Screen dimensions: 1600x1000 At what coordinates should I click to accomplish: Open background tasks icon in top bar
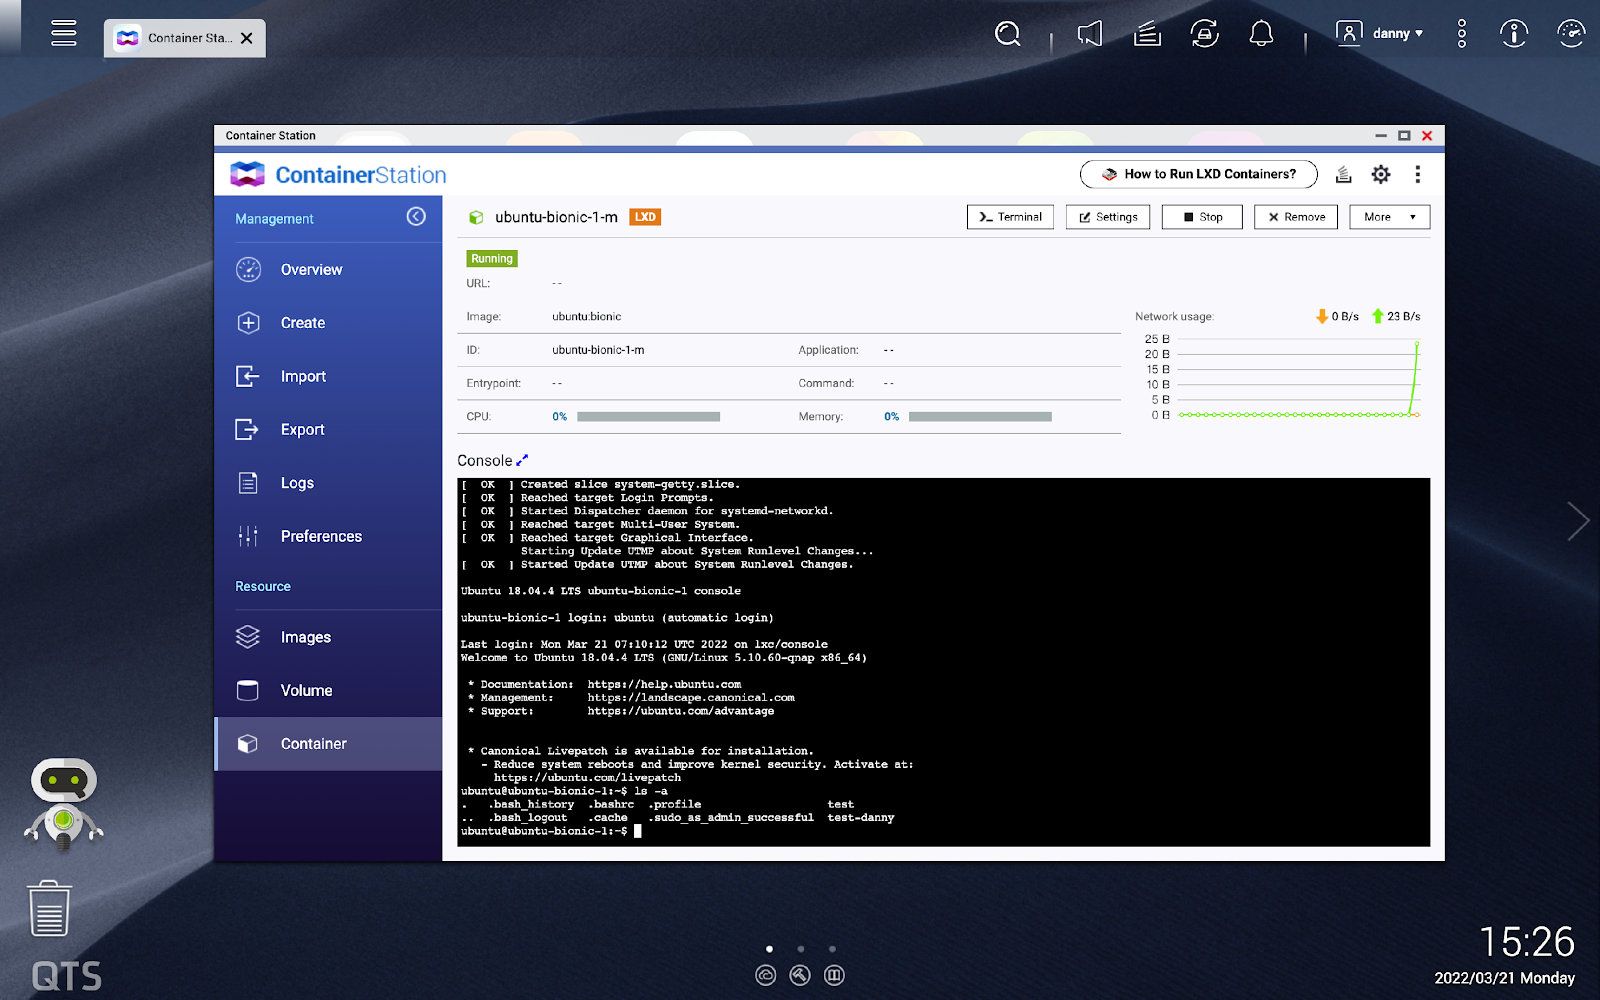coord(1147,34)
